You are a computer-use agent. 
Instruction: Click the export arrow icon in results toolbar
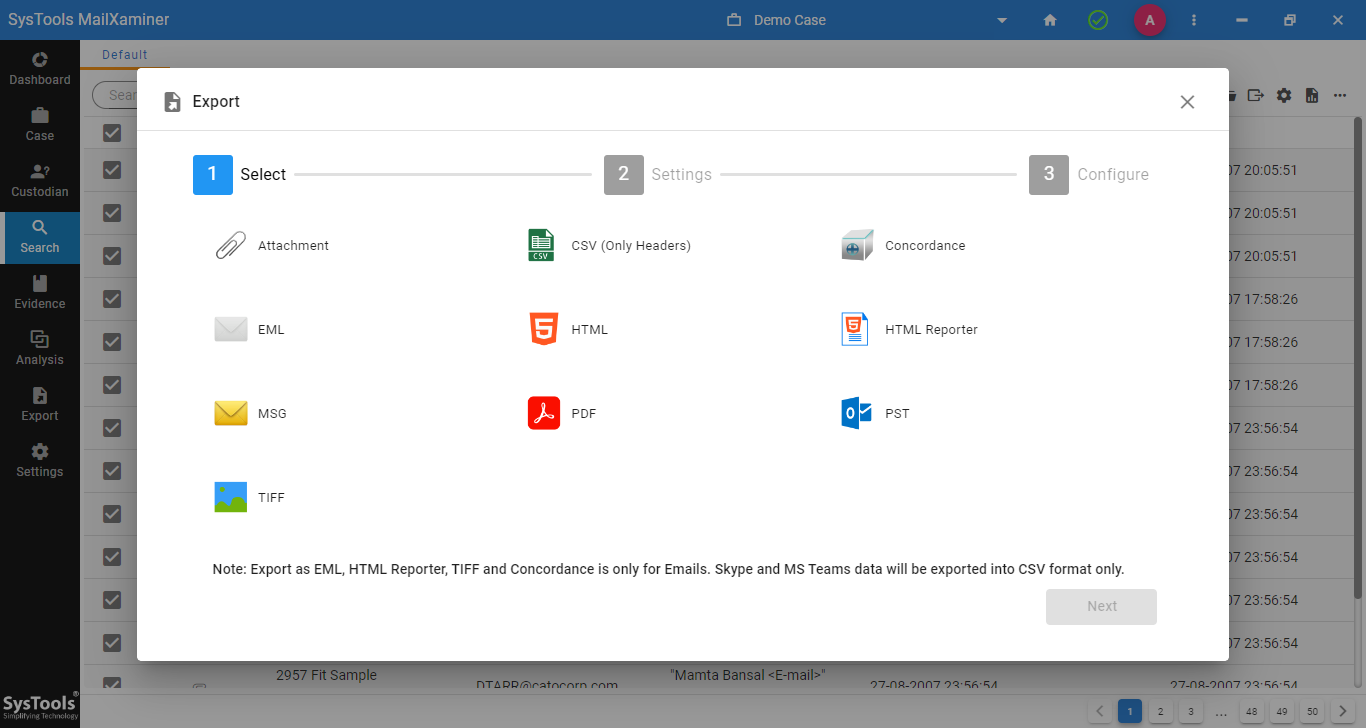[1256, 95]
